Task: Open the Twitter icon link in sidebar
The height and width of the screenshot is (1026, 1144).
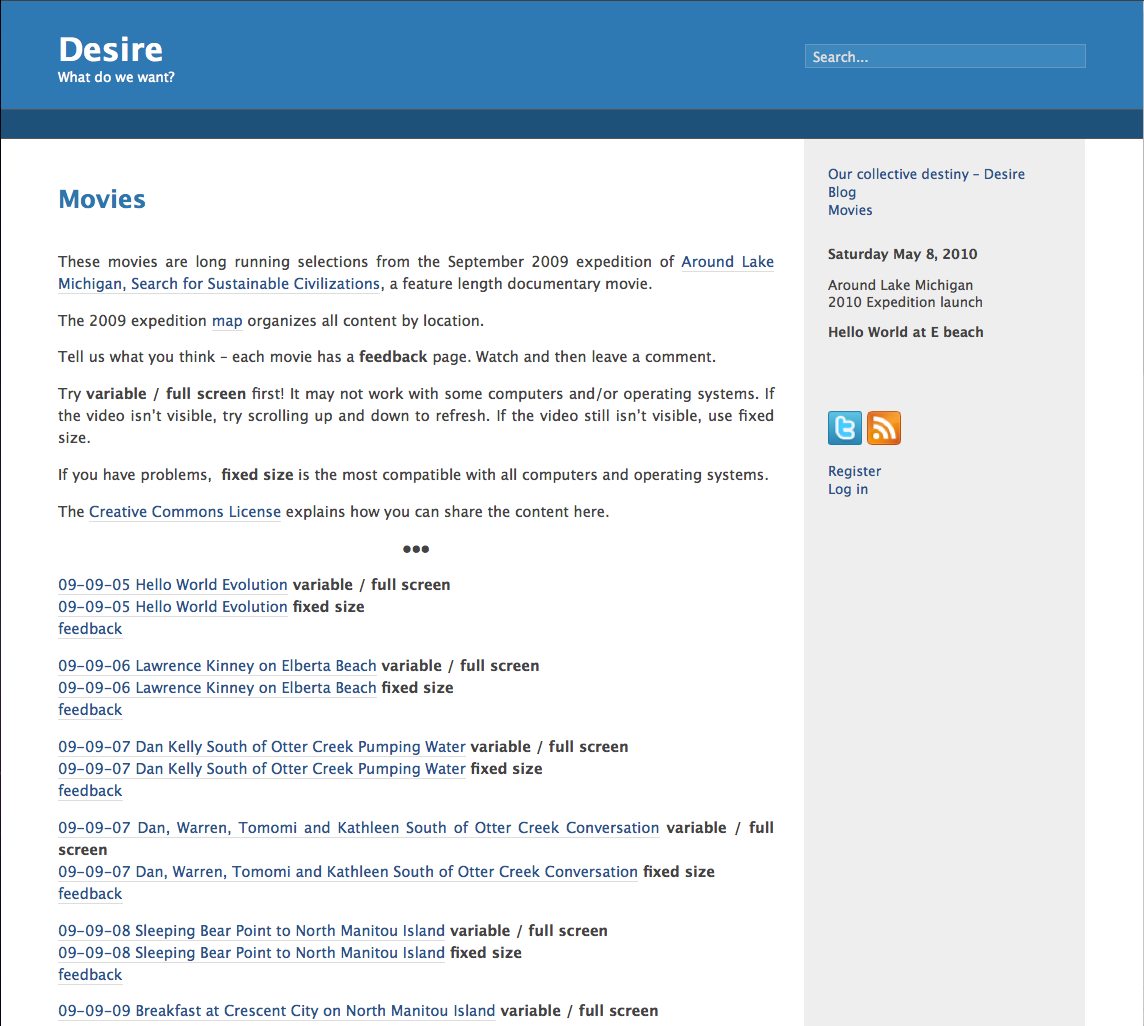Action: (x=844, y=428)
